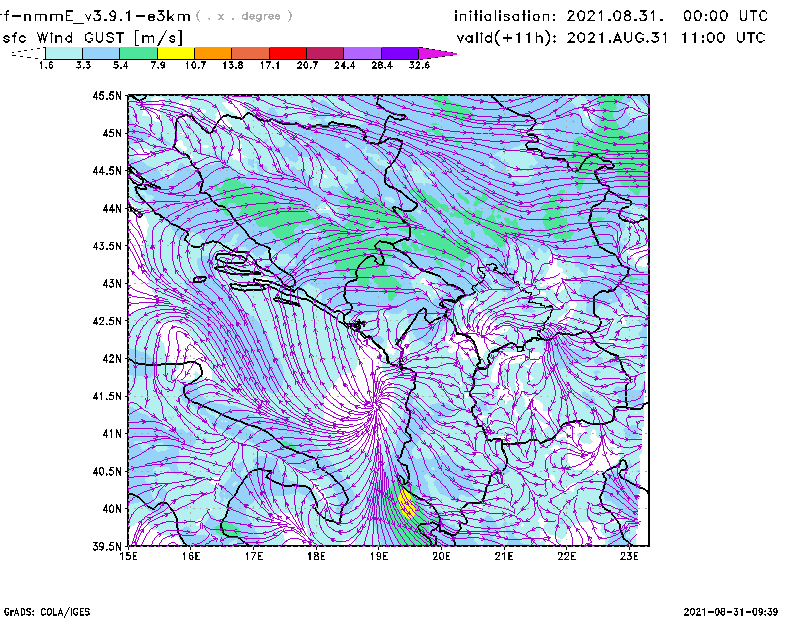Click the "20.7" legend value
The image size is (800, 618).
click(307, 65)
